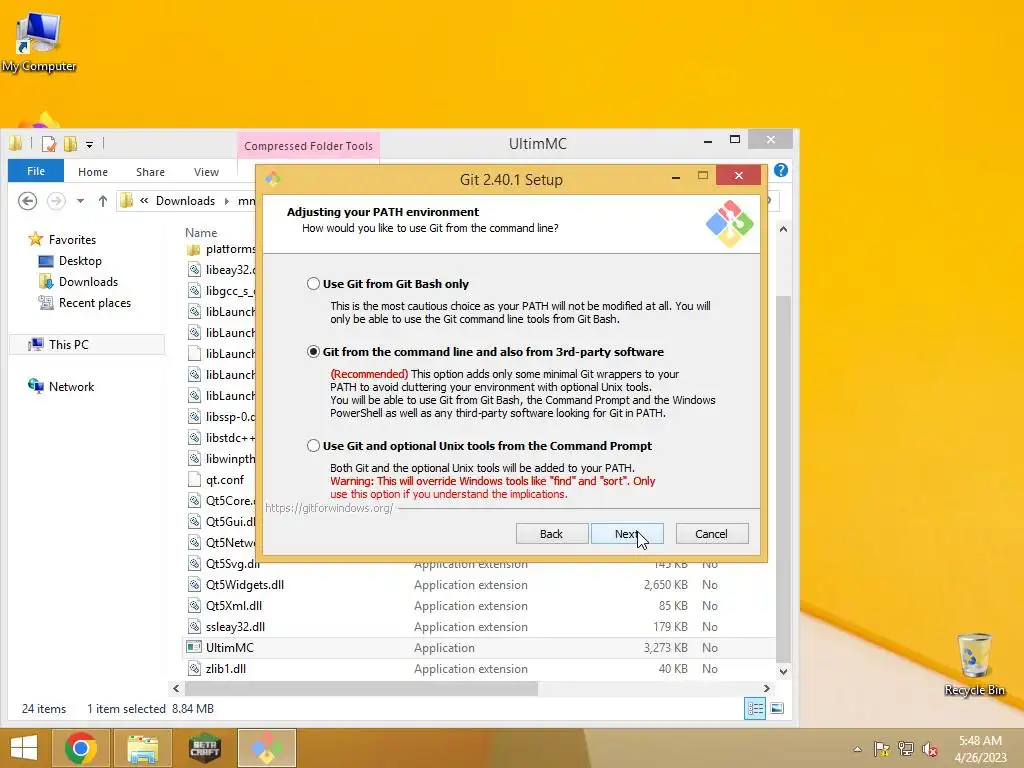Go up one folder level
This screenshot has width=1024, height=768.
tap(103, 200)
